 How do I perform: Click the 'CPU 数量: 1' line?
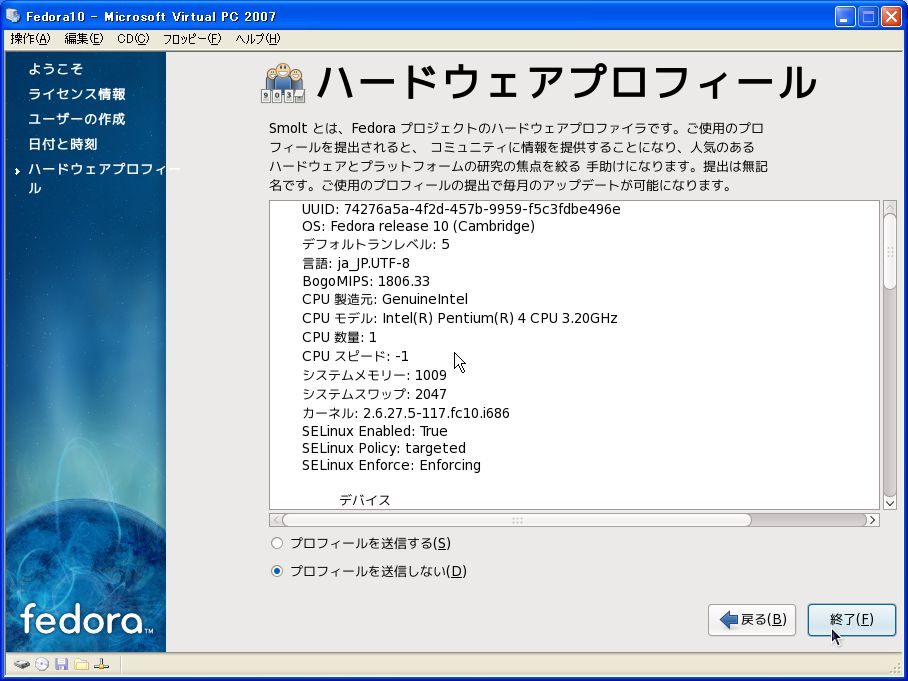tap(339, 337)
